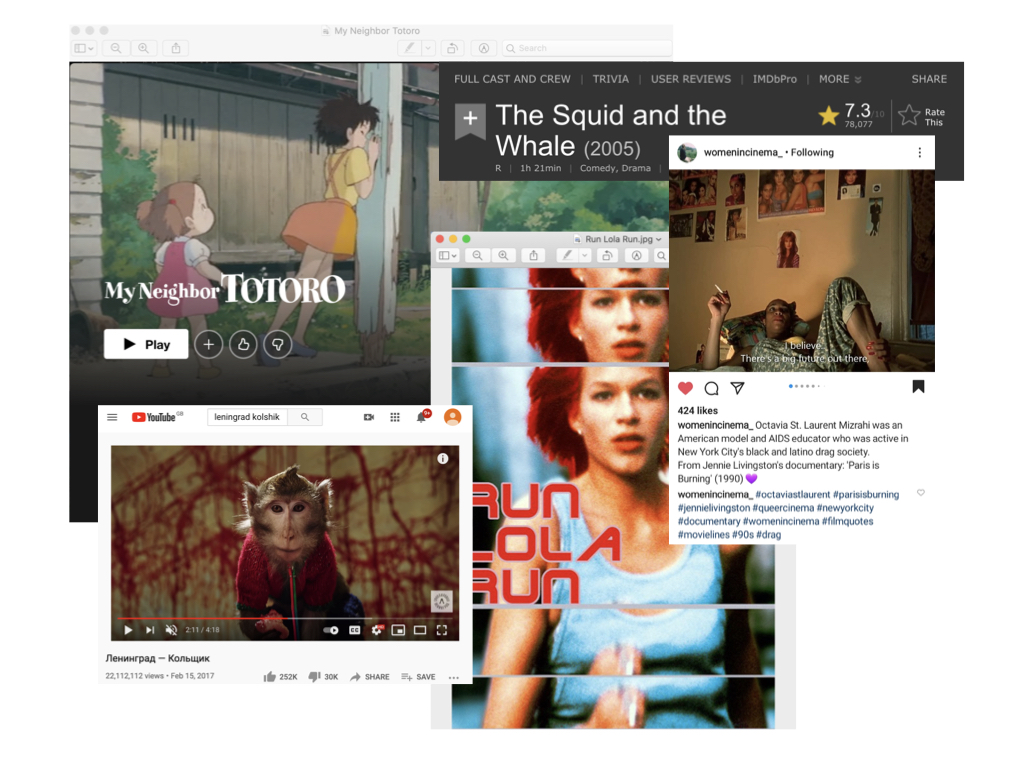Unlike the Instagram post with red heart
1024x768 pixels.
coord(685,389)
